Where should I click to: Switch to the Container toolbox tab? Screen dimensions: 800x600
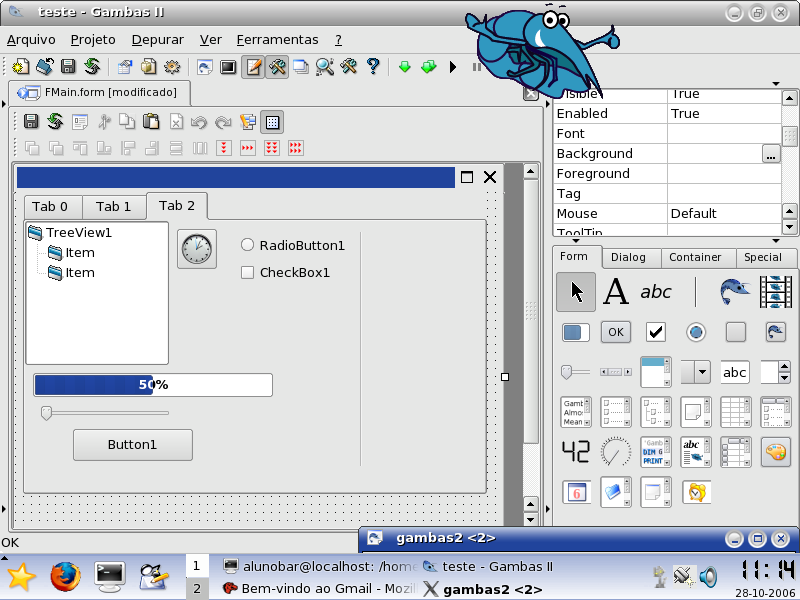(x=695, y=257)
